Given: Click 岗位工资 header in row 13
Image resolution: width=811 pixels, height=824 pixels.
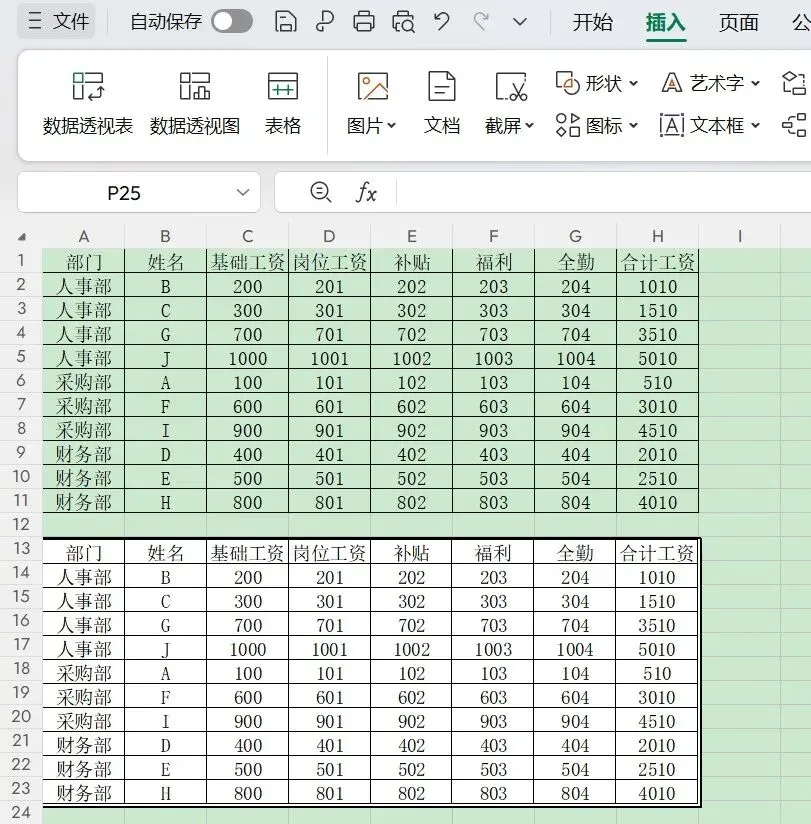Looking at the screenshot, I should point(330,552).
